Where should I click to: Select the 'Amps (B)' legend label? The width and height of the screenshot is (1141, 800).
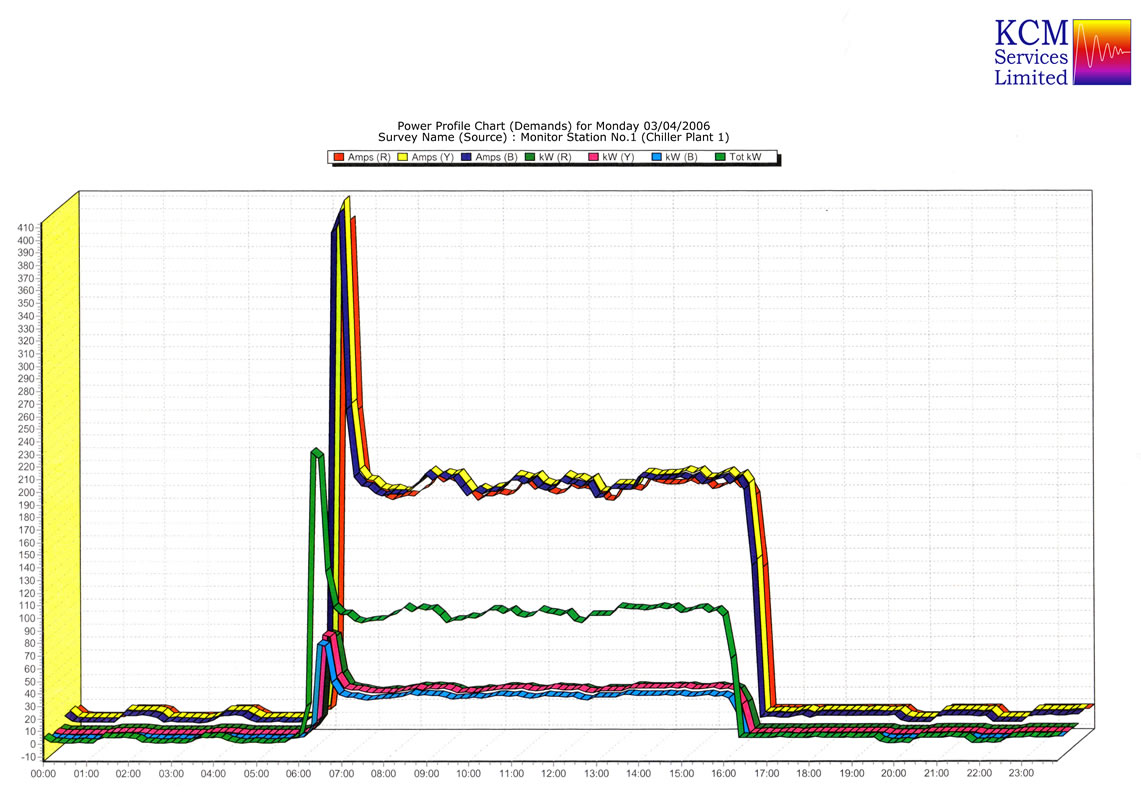point(496,157)
